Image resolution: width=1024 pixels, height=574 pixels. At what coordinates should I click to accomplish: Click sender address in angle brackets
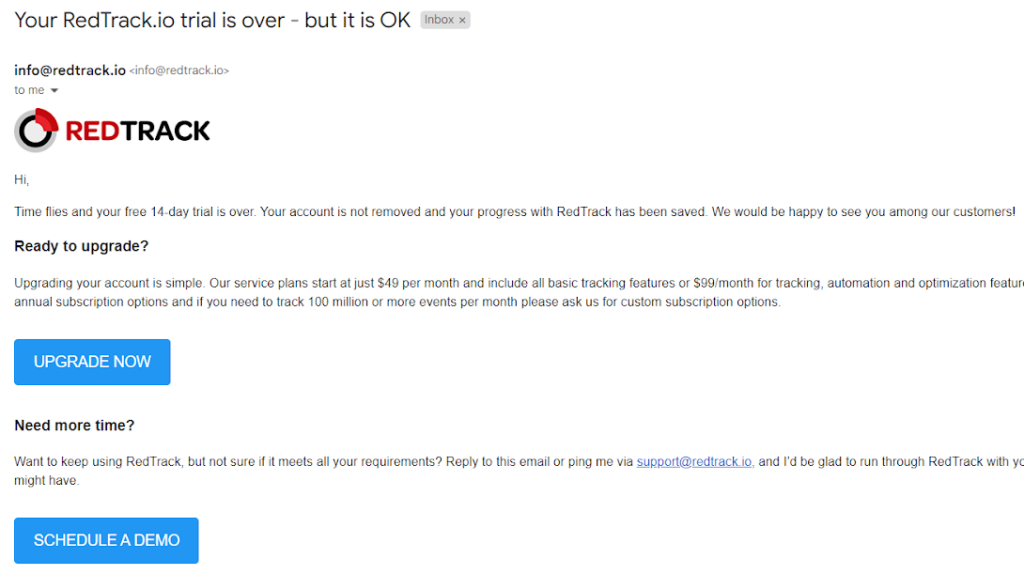(179, 71)
